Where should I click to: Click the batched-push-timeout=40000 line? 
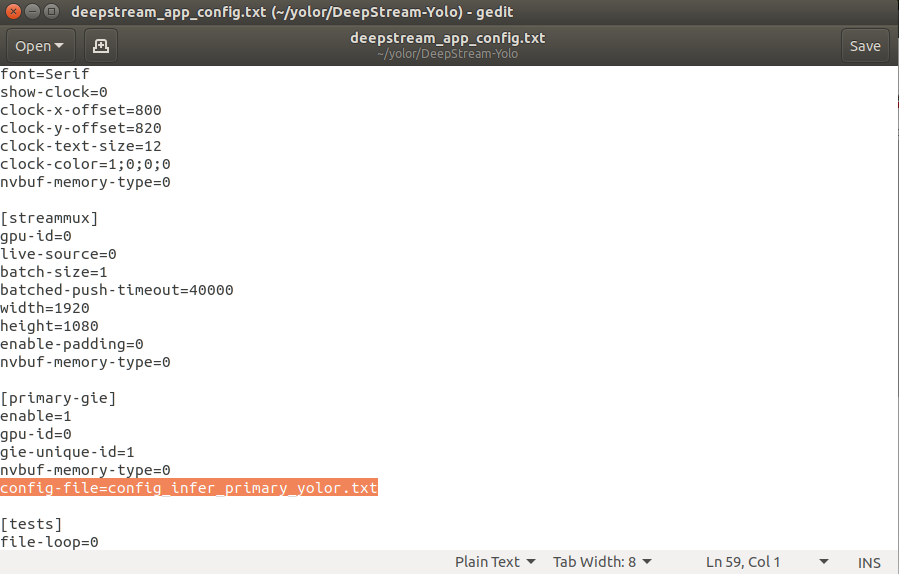(117, 290)
